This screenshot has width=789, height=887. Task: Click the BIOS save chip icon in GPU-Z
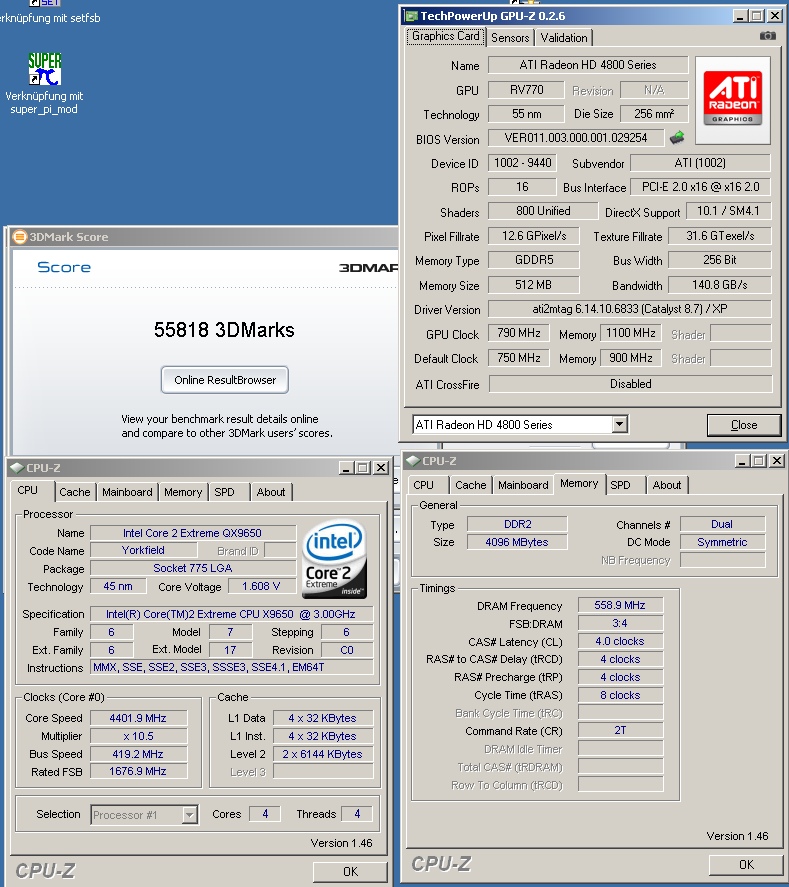point(676,137)
